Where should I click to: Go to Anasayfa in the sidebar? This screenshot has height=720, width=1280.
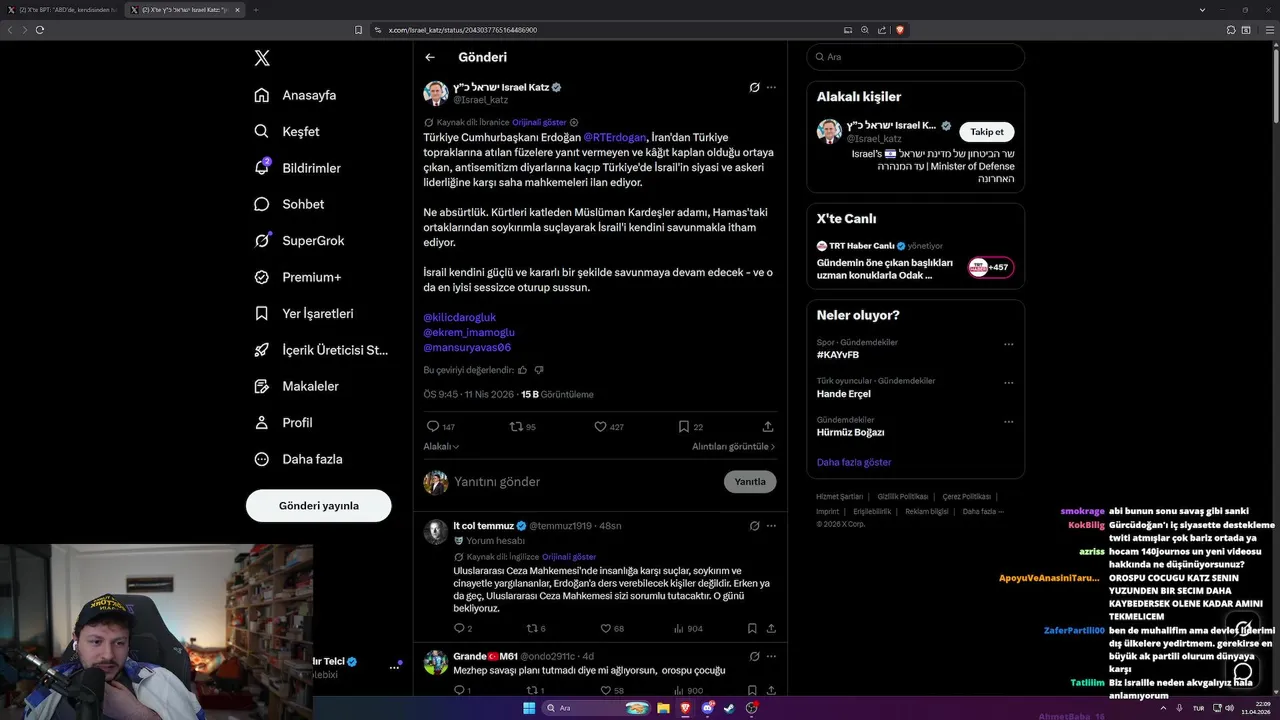point(295,95)
